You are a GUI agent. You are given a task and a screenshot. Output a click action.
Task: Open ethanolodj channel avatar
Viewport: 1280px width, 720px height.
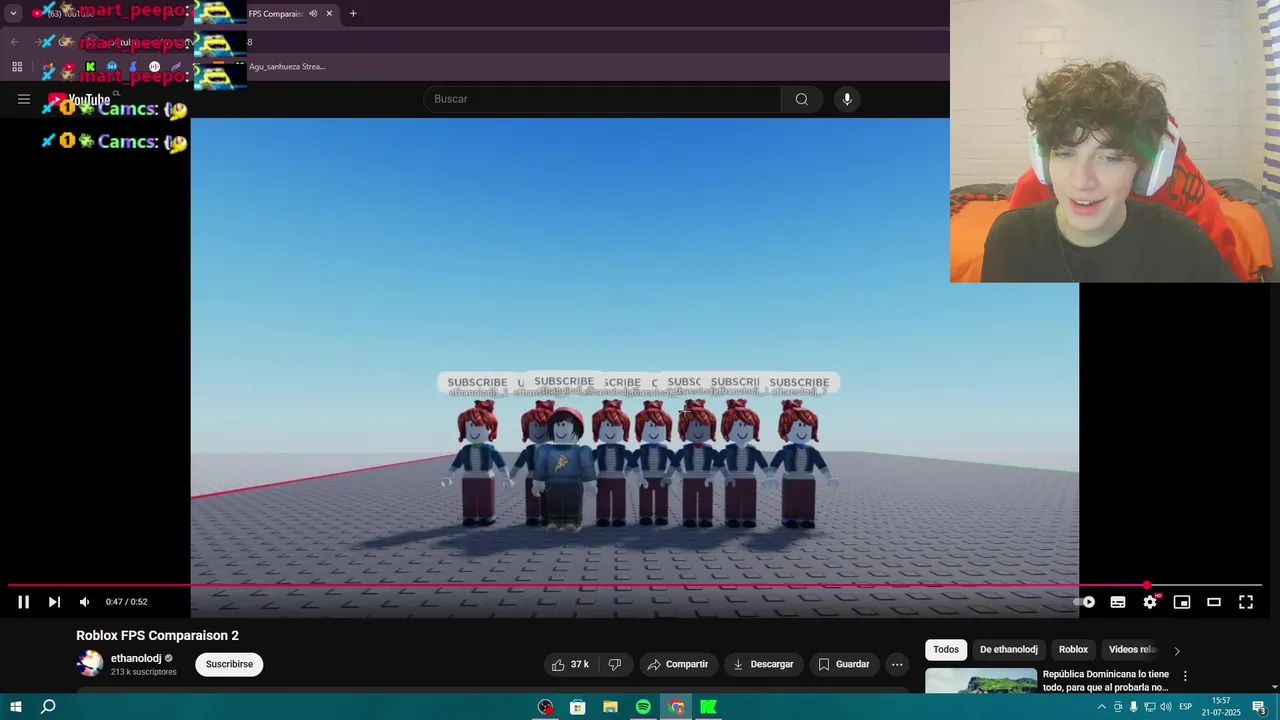(90, 664)
